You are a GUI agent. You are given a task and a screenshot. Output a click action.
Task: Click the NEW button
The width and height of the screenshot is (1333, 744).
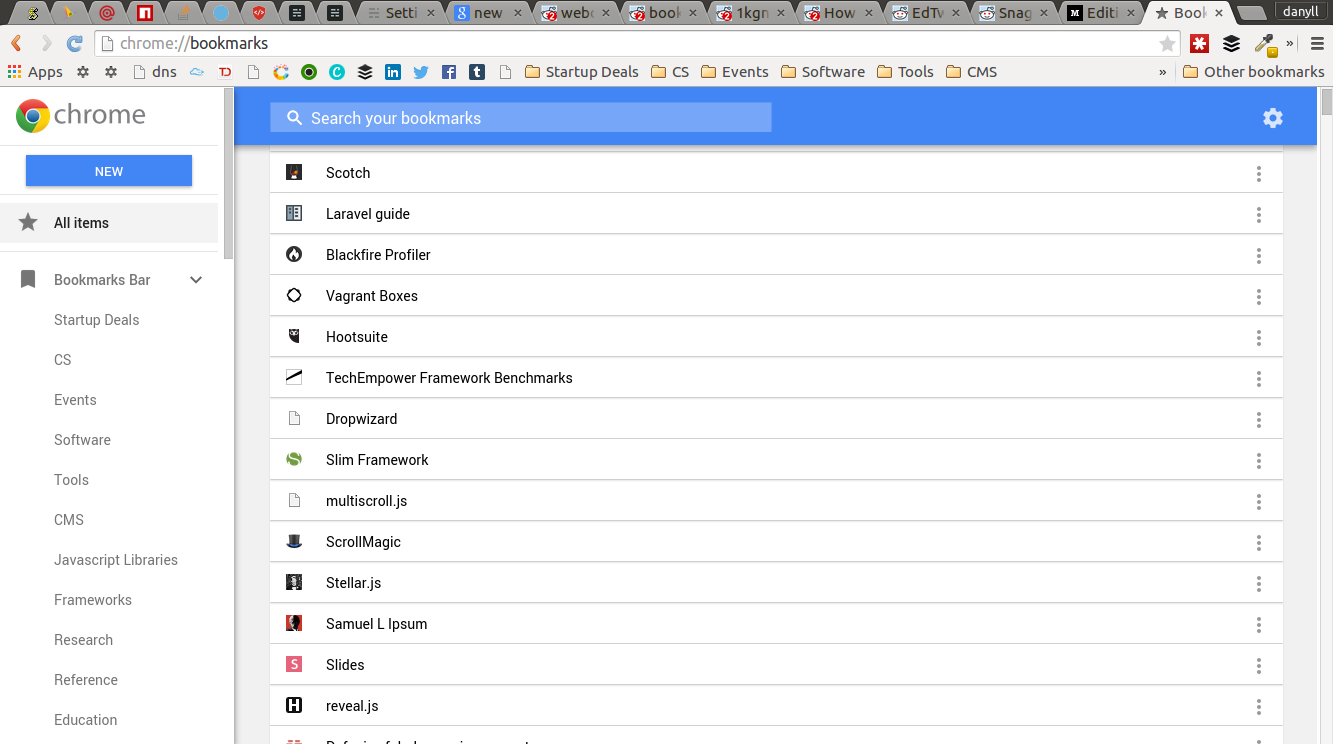click(x=109, y=171)
